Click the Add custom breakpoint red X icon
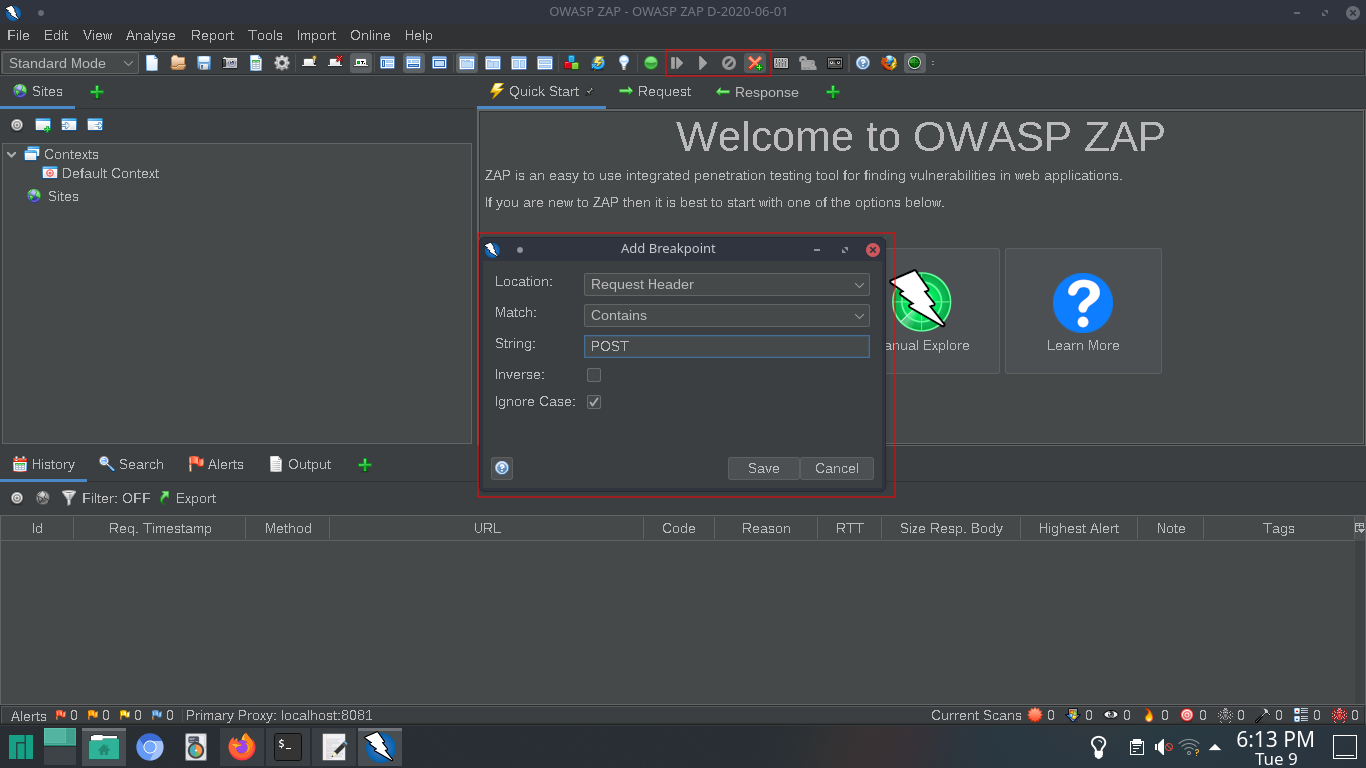 point(755,63)
